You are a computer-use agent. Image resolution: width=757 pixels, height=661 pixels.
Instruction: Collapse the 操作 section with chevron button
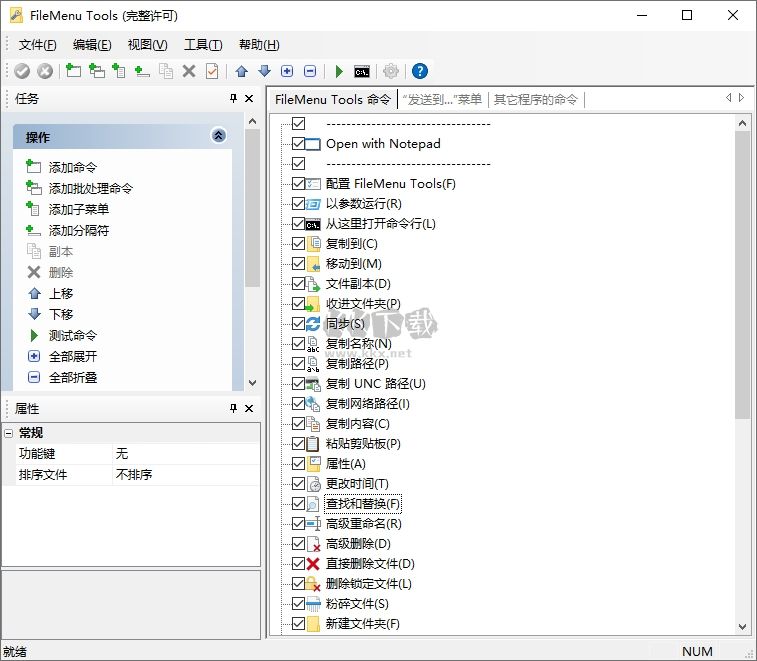(219, 136)
